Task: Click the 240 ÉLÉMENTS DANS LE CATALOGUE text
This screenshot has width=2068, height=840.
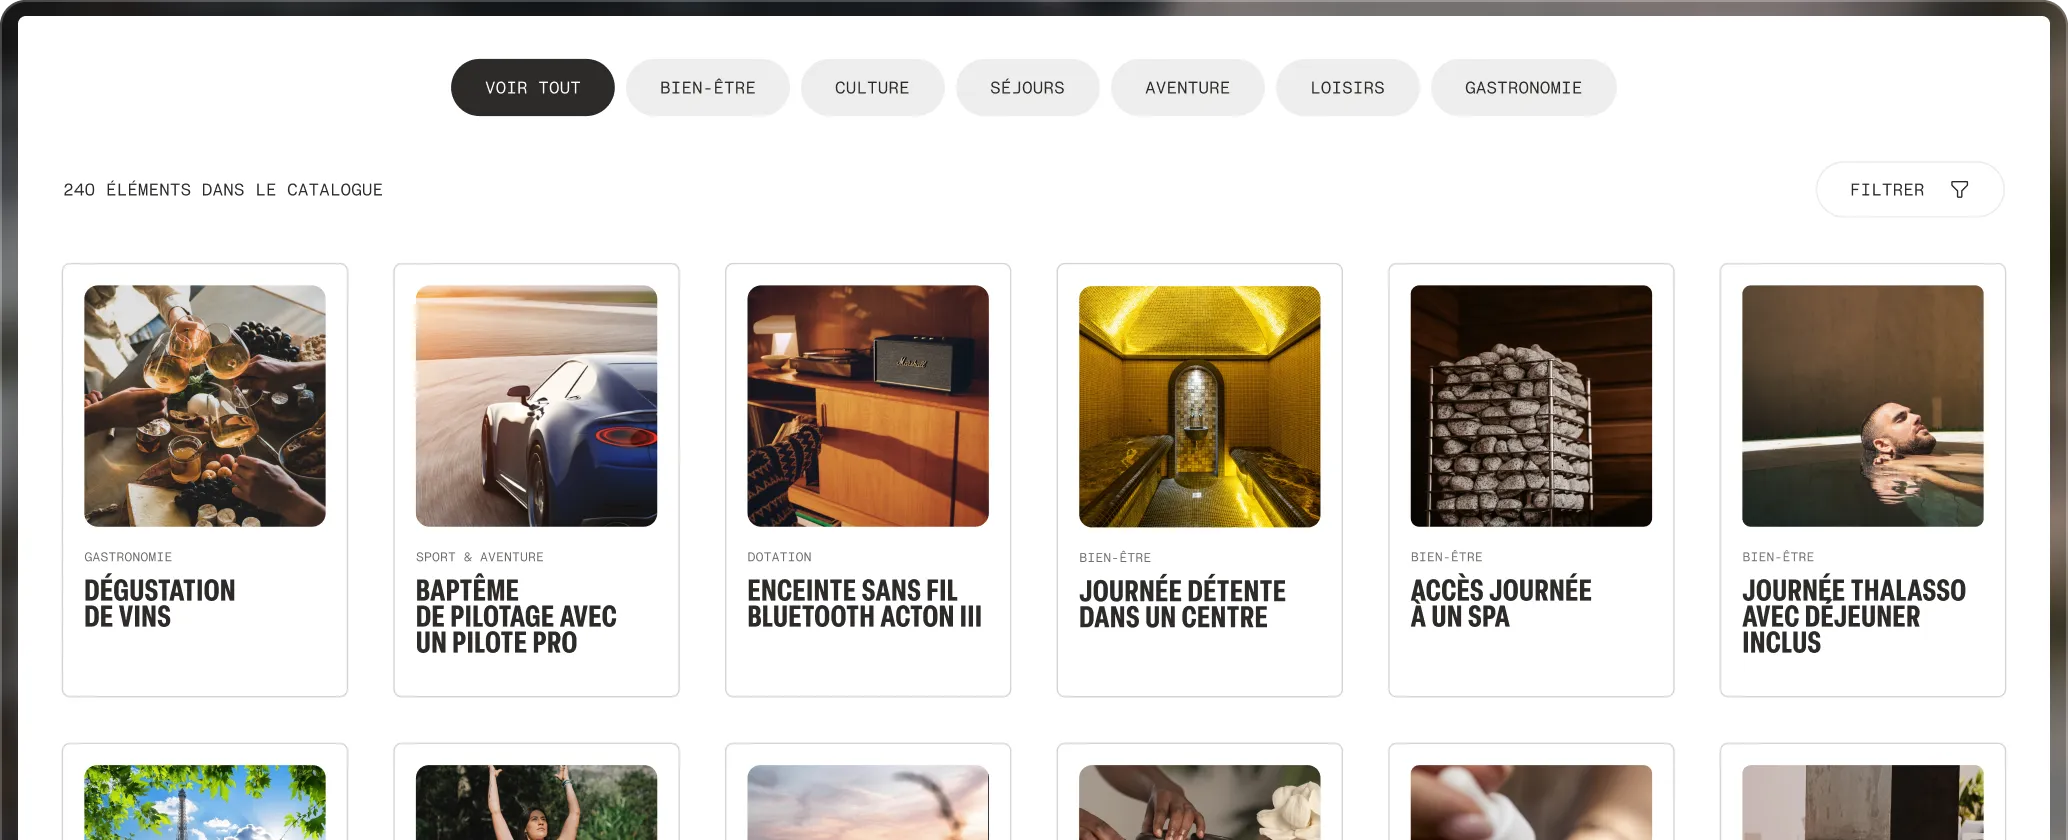Action: tap(223, 190)
